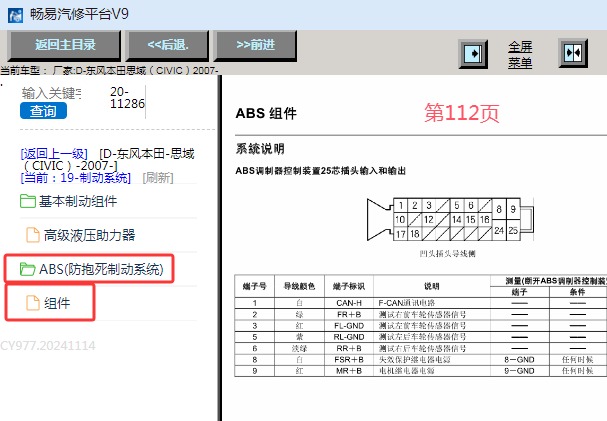Click the ABS 组件 page heading
This screenshot has width=607, height=421.
click(x=266, y=113)
